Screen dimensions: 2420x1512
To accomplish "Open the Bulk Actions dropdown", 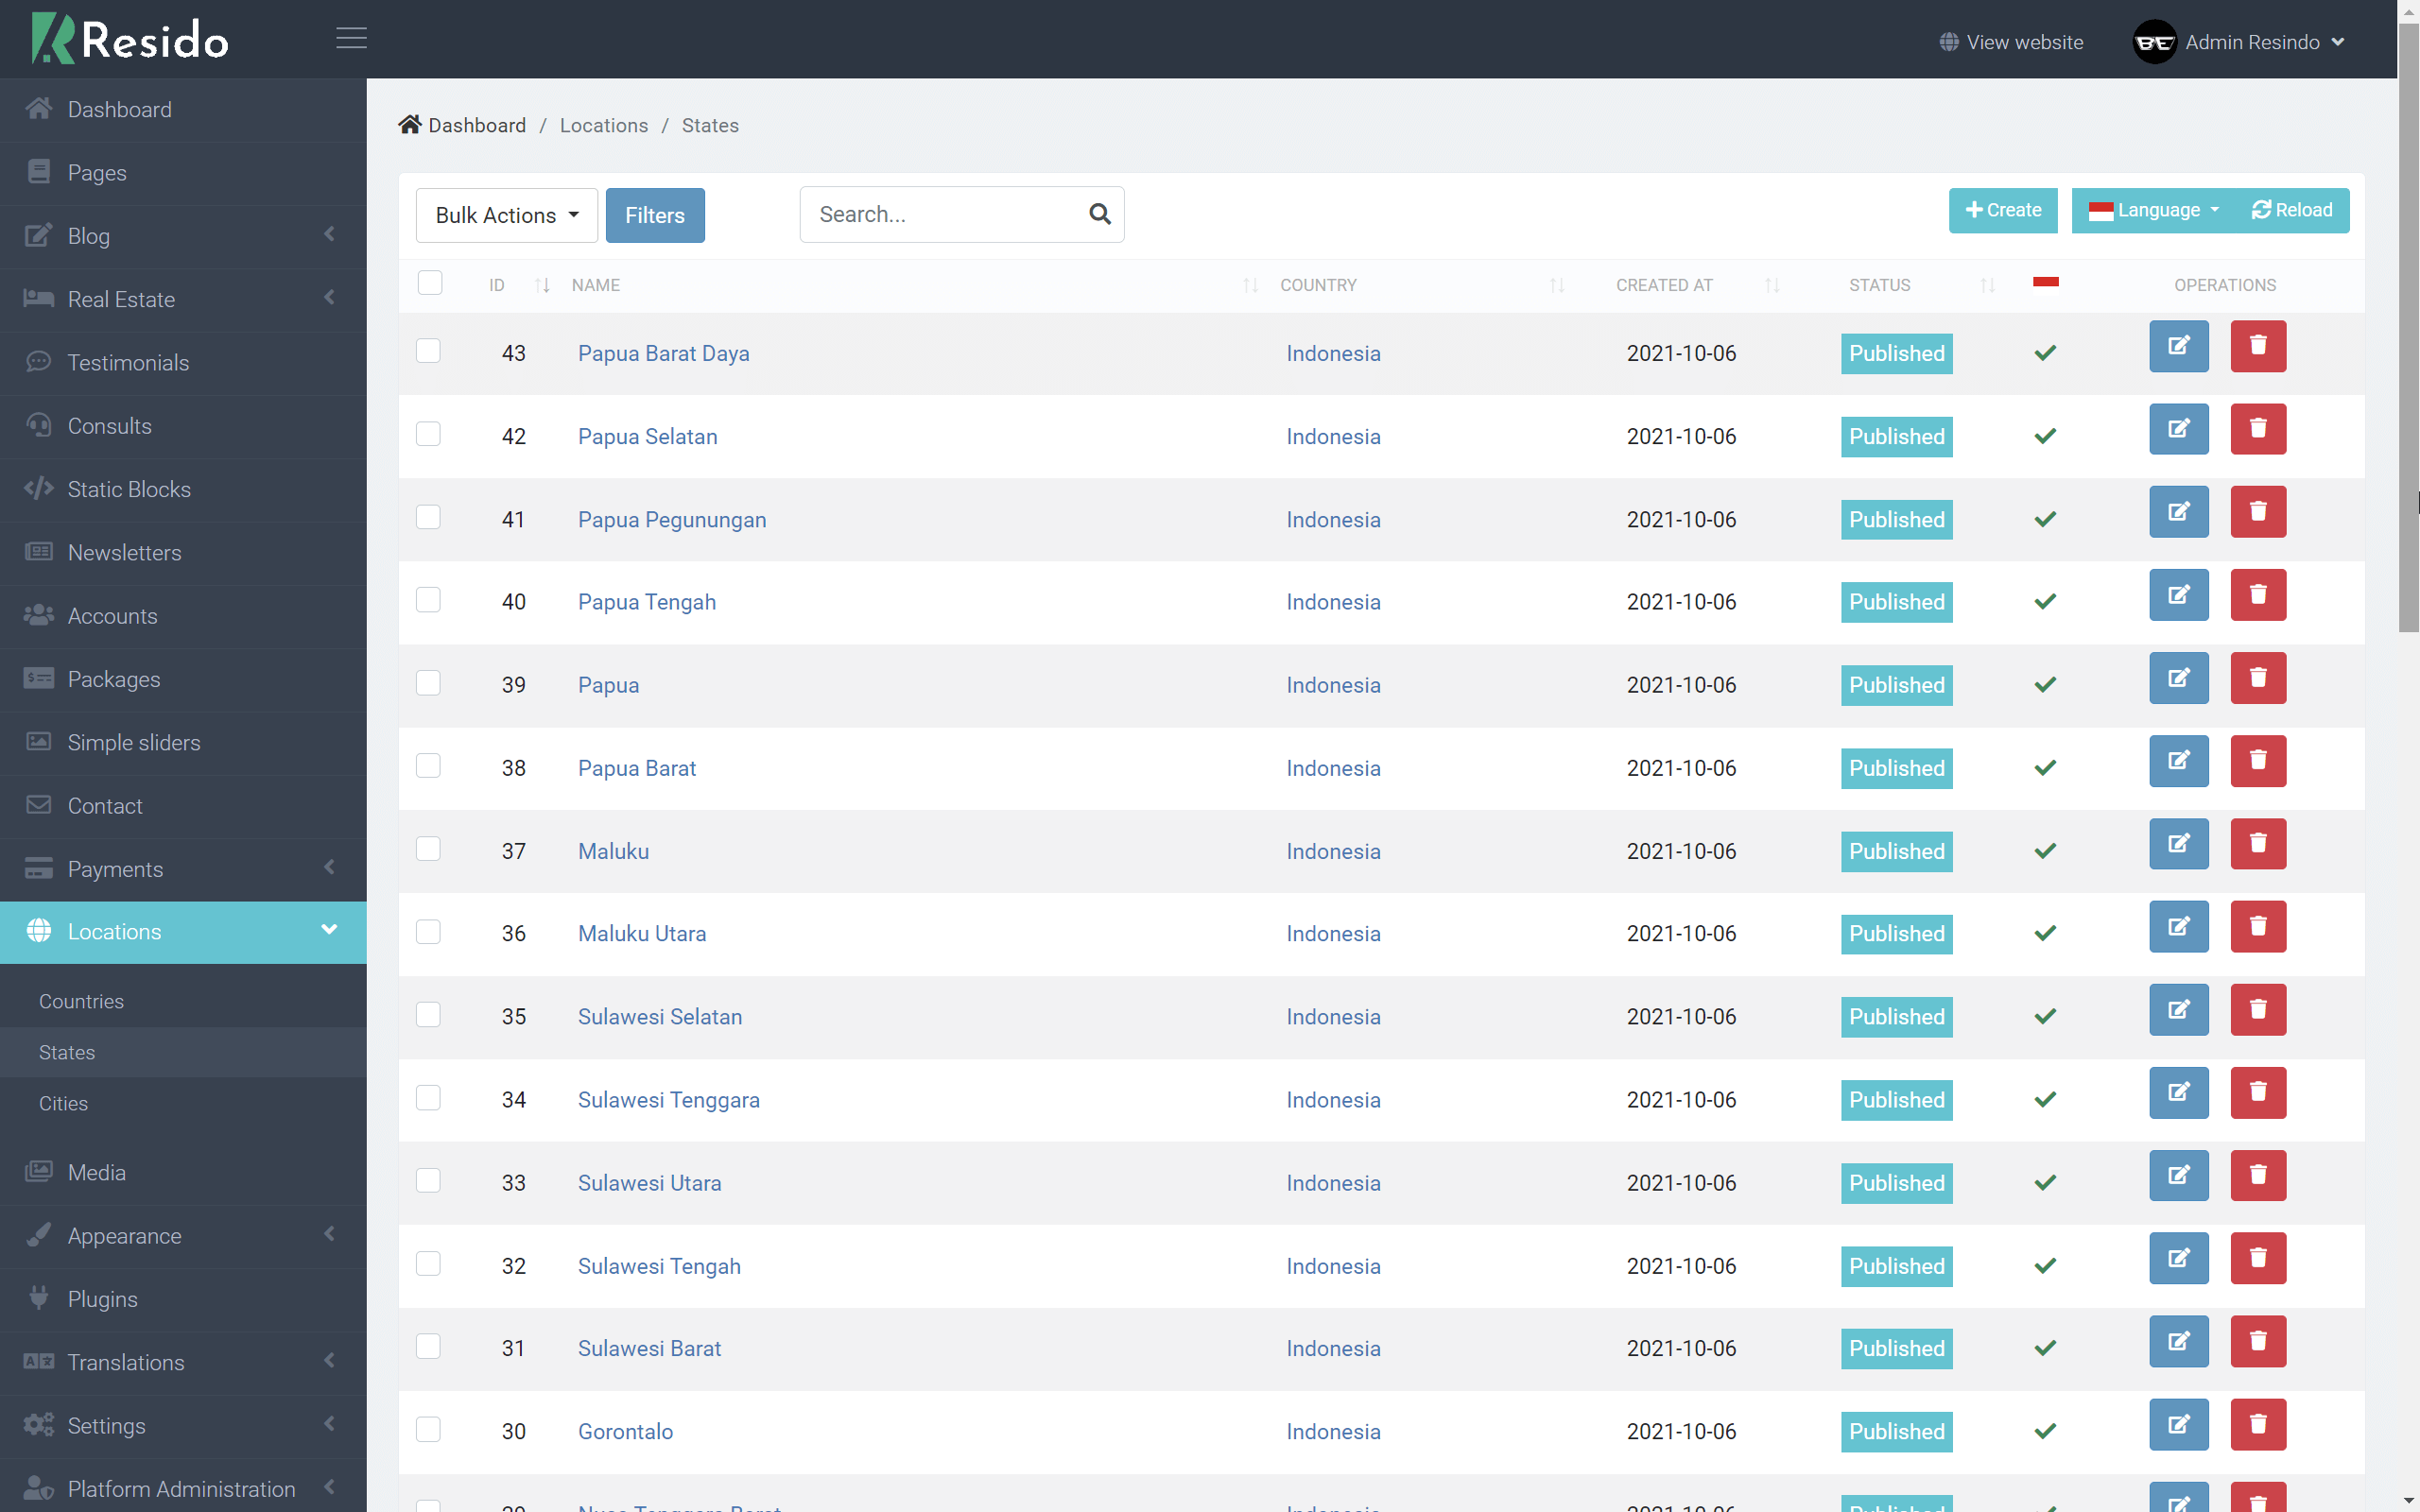I will (x=507, y=215).
